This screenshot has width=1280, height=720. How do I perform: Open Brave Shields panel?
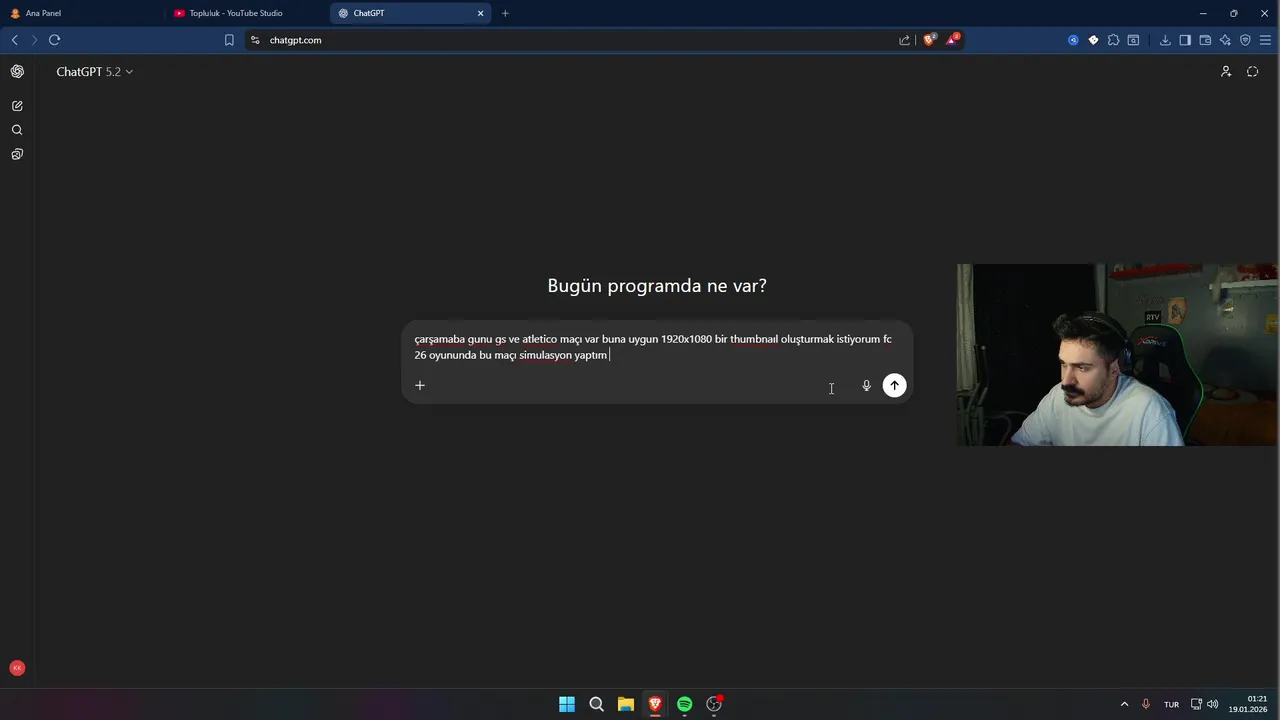[929, 40]
